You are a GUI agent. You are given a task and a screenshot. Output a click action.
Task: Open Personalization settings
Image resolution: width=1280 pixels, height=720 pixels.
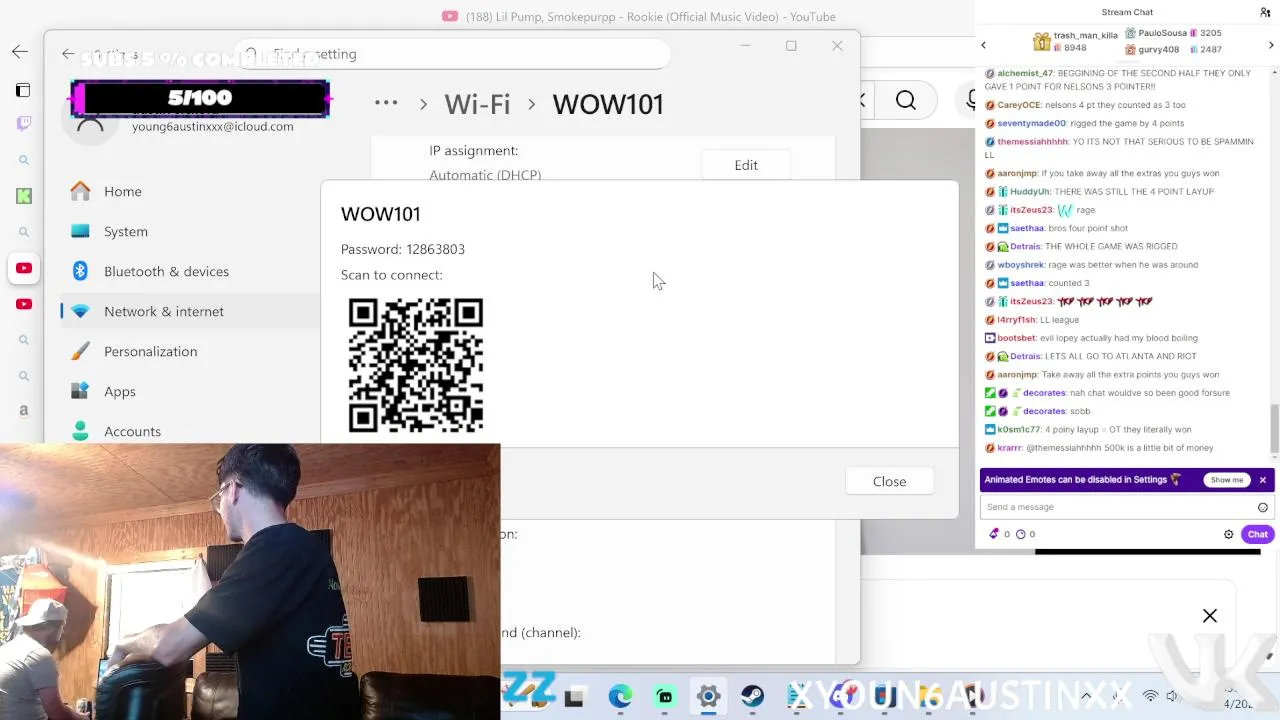pyautogui.click(x=150, y=351)
